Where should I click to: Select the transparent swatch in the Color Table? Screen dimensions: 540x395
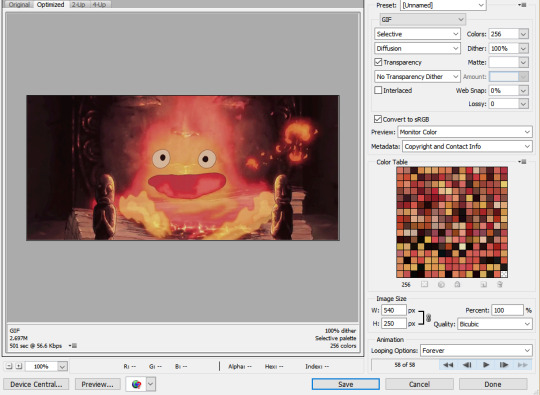[504, 274]
